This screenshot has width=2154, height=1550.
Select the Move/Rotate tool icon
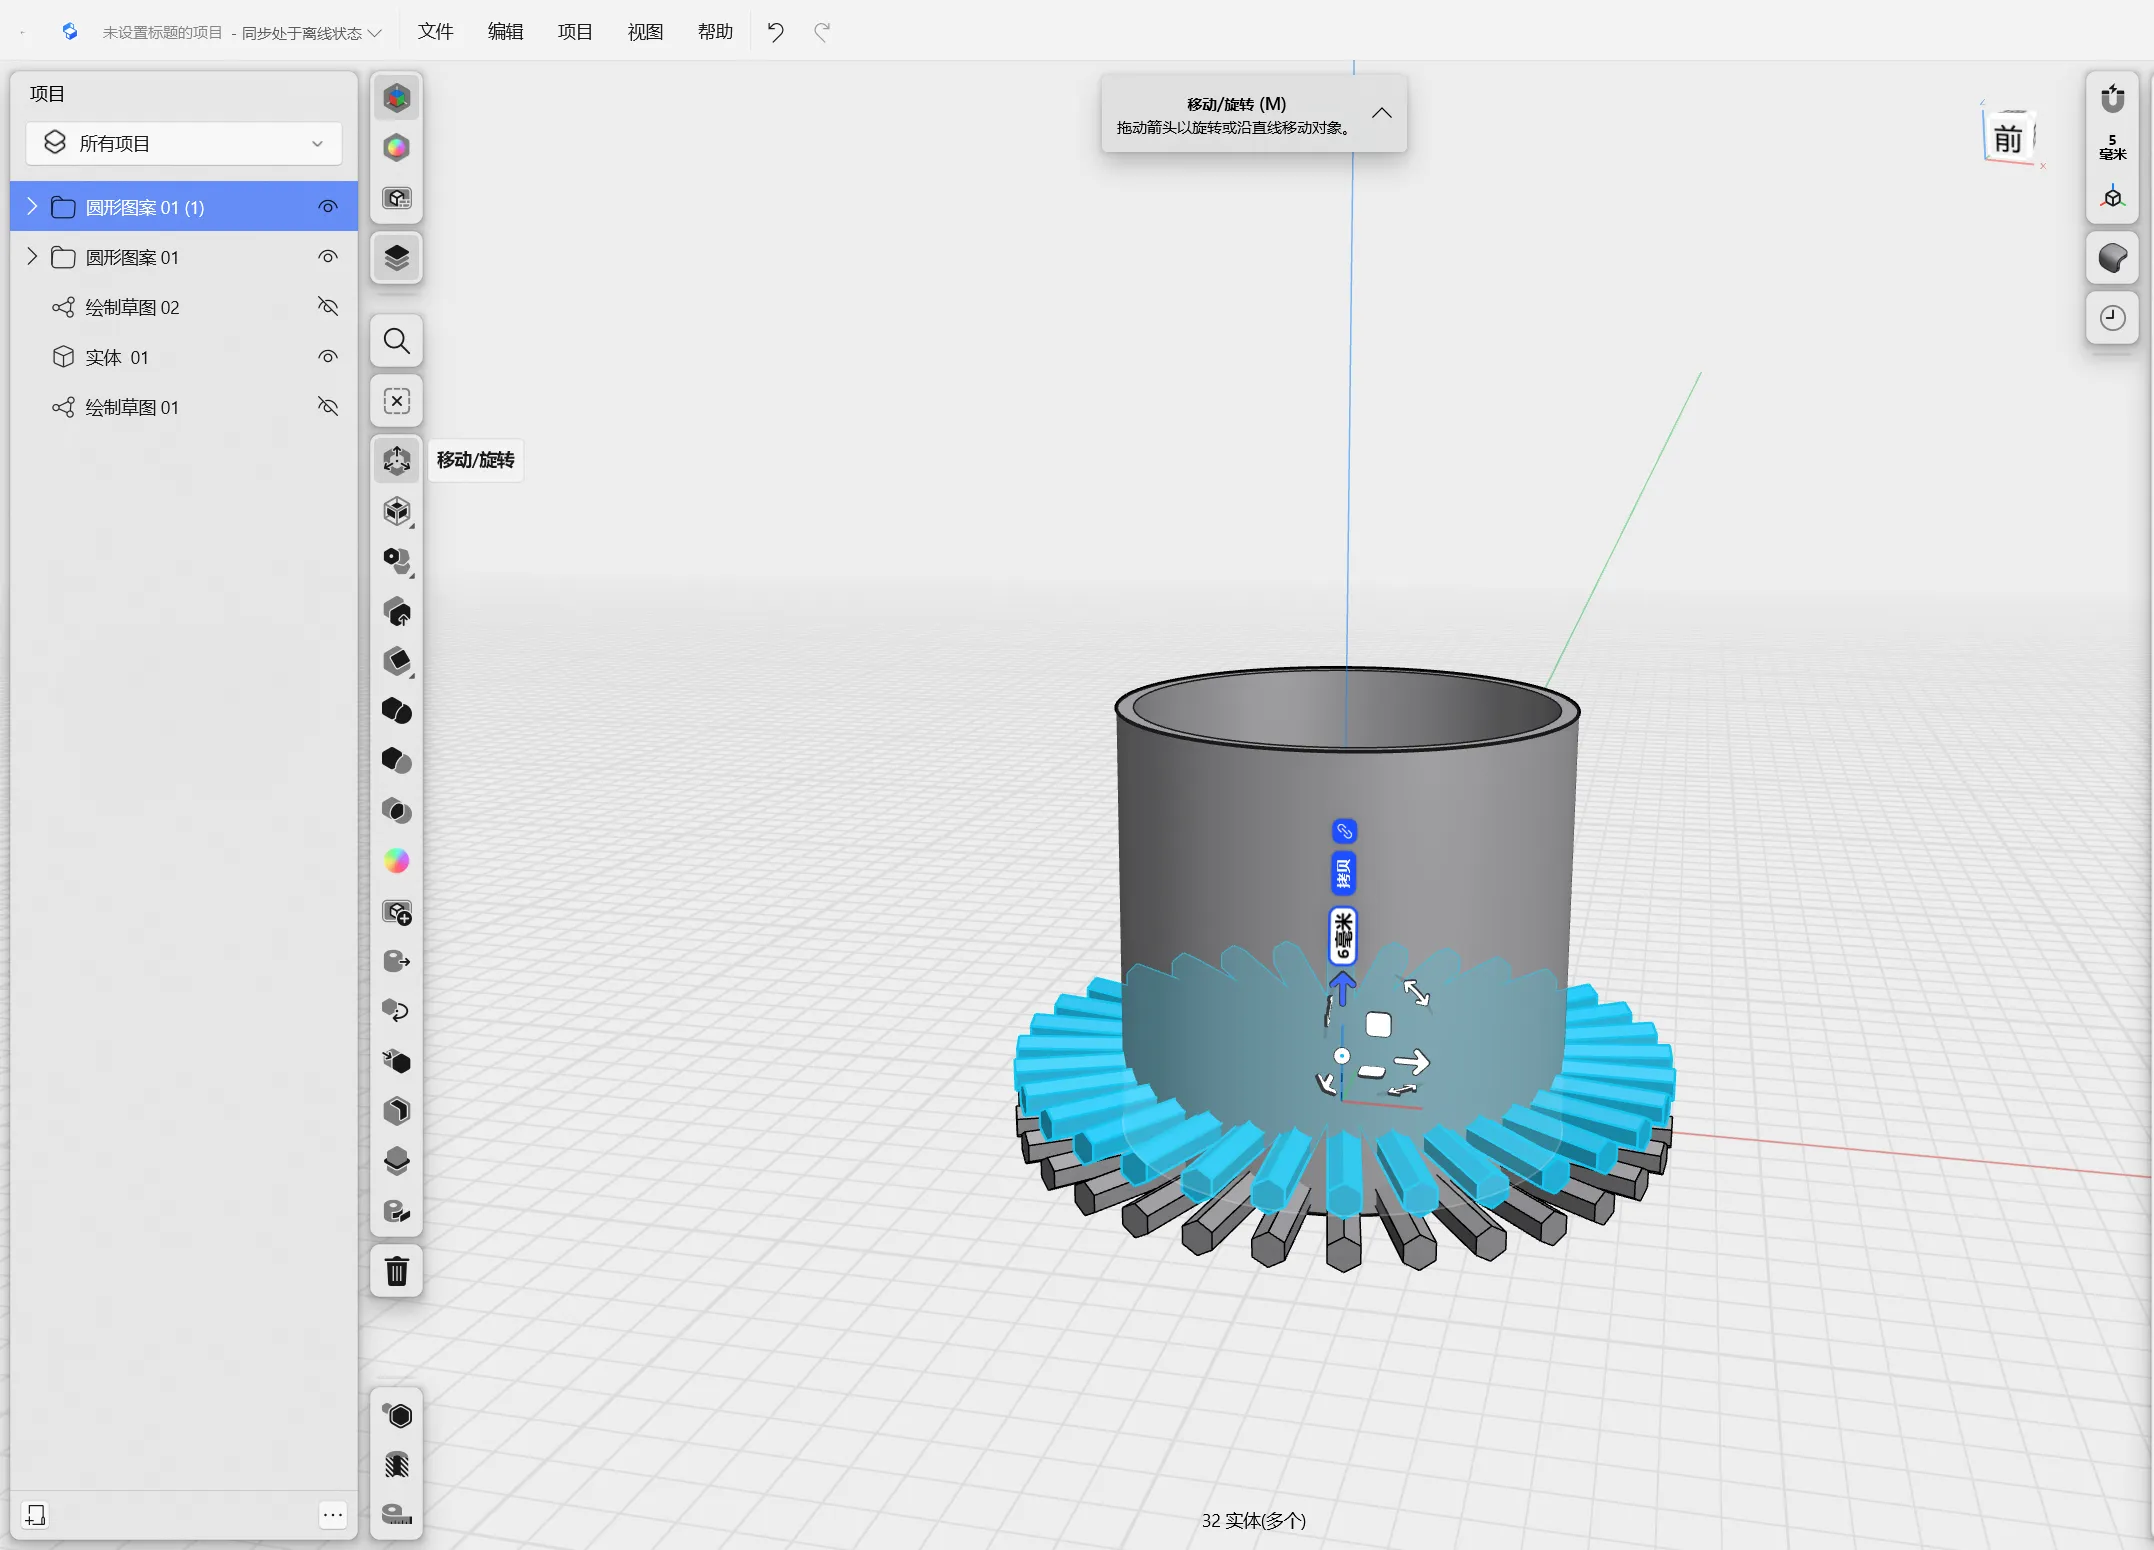pyautogui.click(x=397, y=460)
